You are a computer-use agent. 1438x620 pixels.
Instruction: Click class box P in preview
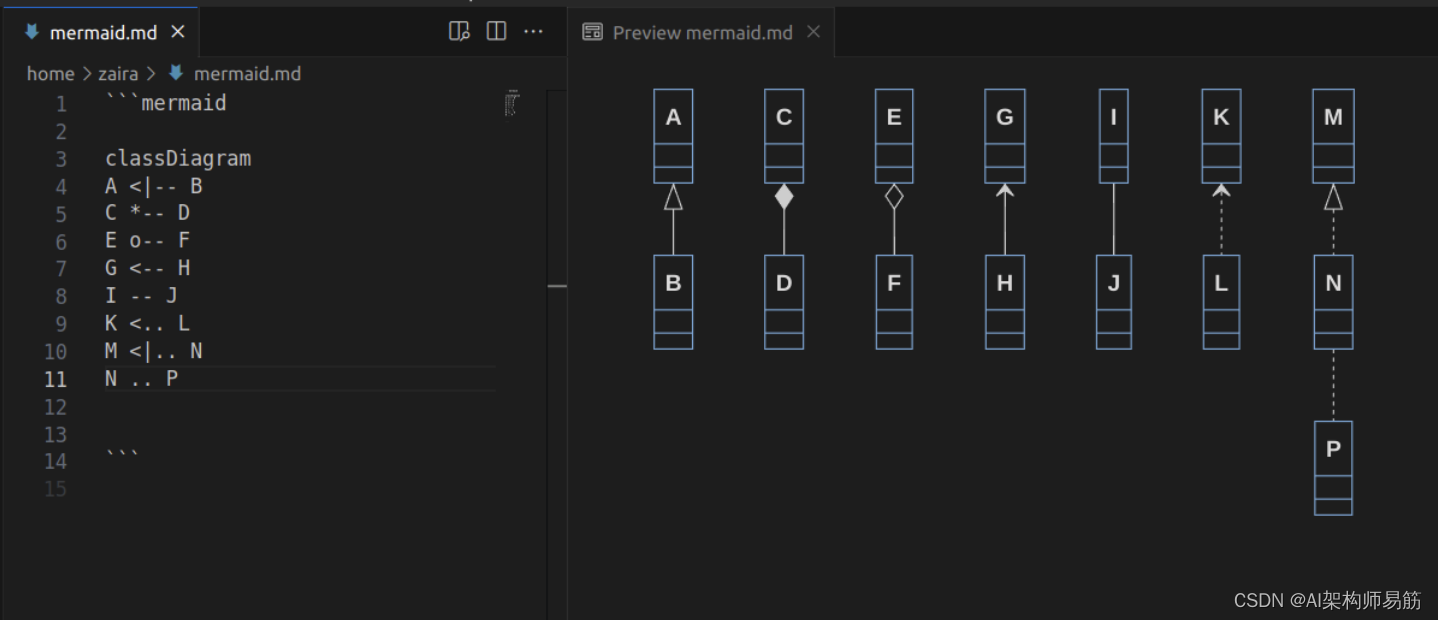click(1333, 468)
